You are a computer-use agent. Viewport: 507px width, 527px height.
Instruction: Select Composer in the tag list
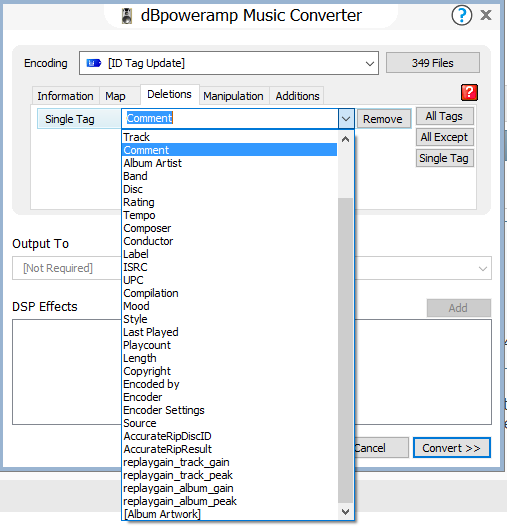[229, 228]
